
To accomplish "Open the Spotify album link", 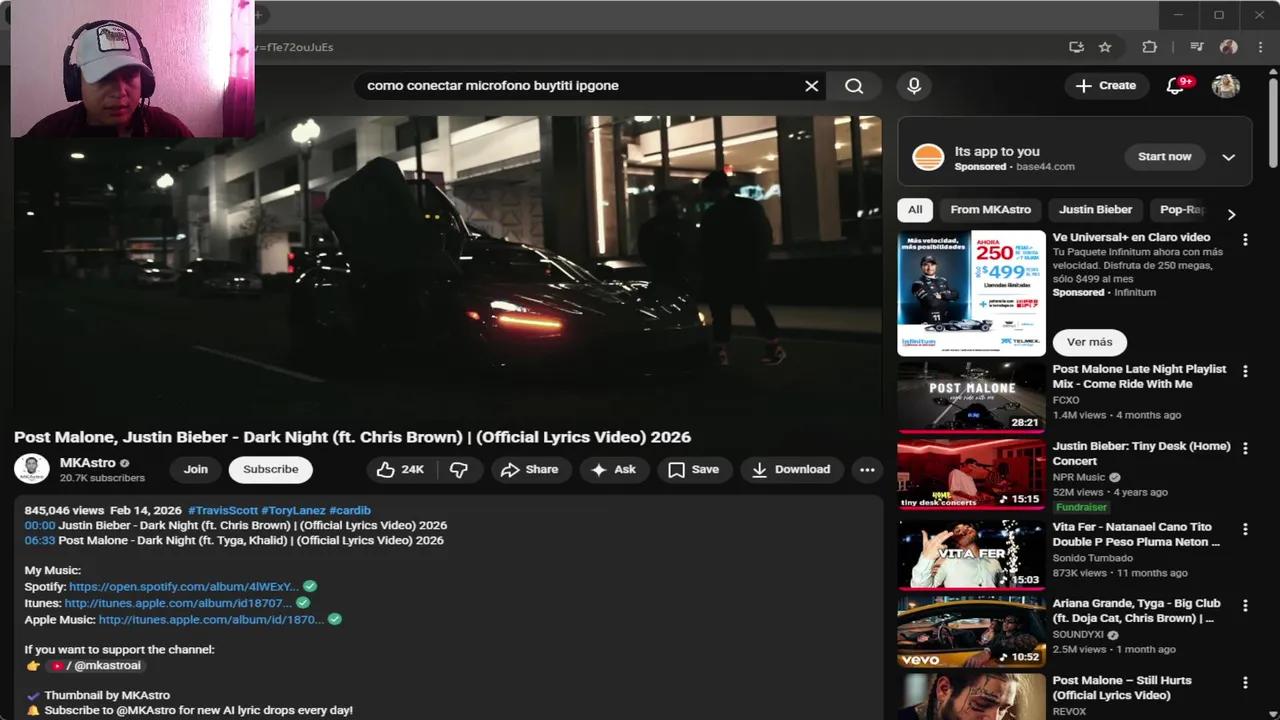I will coord(184,587).
